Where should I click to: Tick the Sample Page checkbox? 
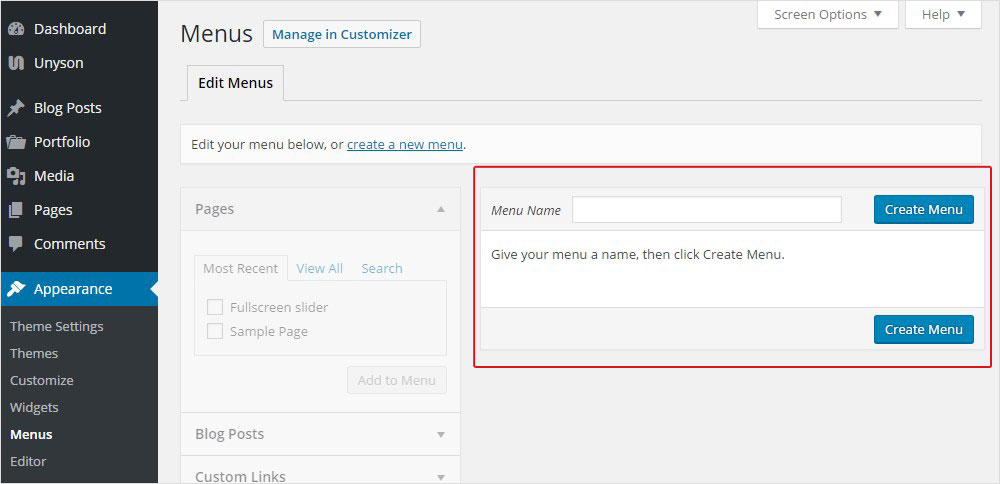coord(215,331)
